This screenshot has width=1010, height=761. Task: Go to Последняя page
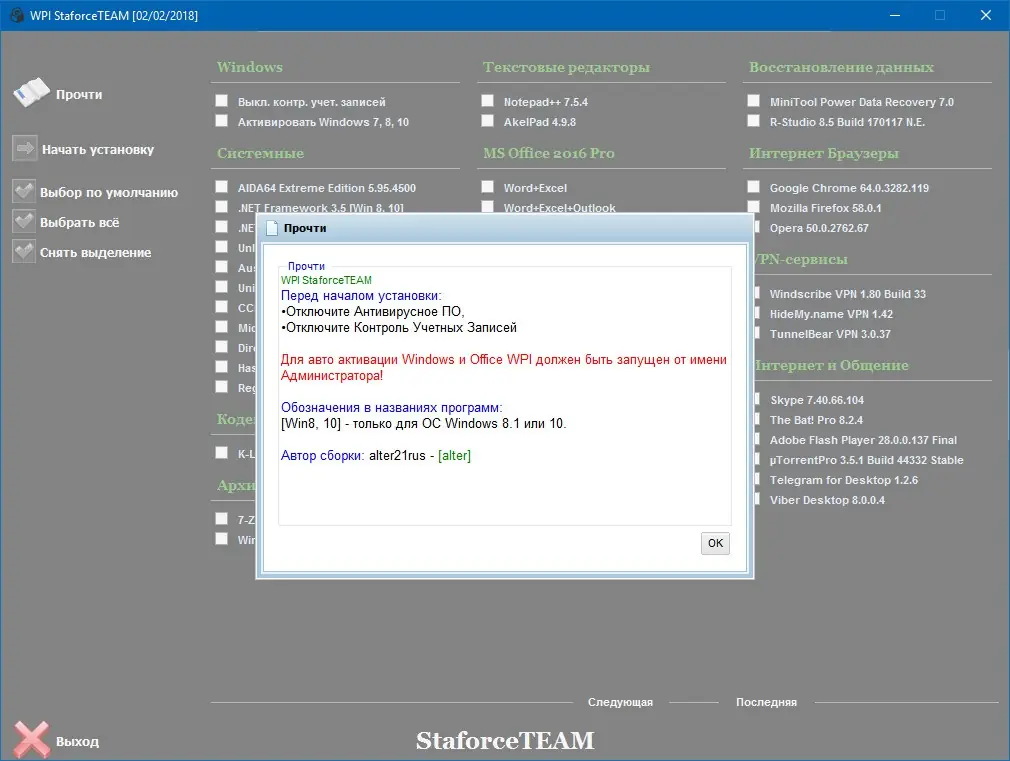coord(767,702)
